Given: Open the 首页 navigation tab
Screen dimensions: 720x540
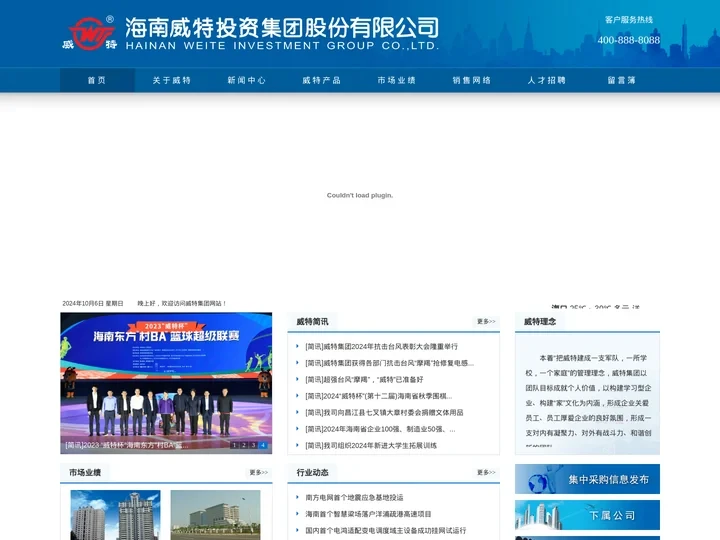Looking at the screenshot, I should coord(97,80).
